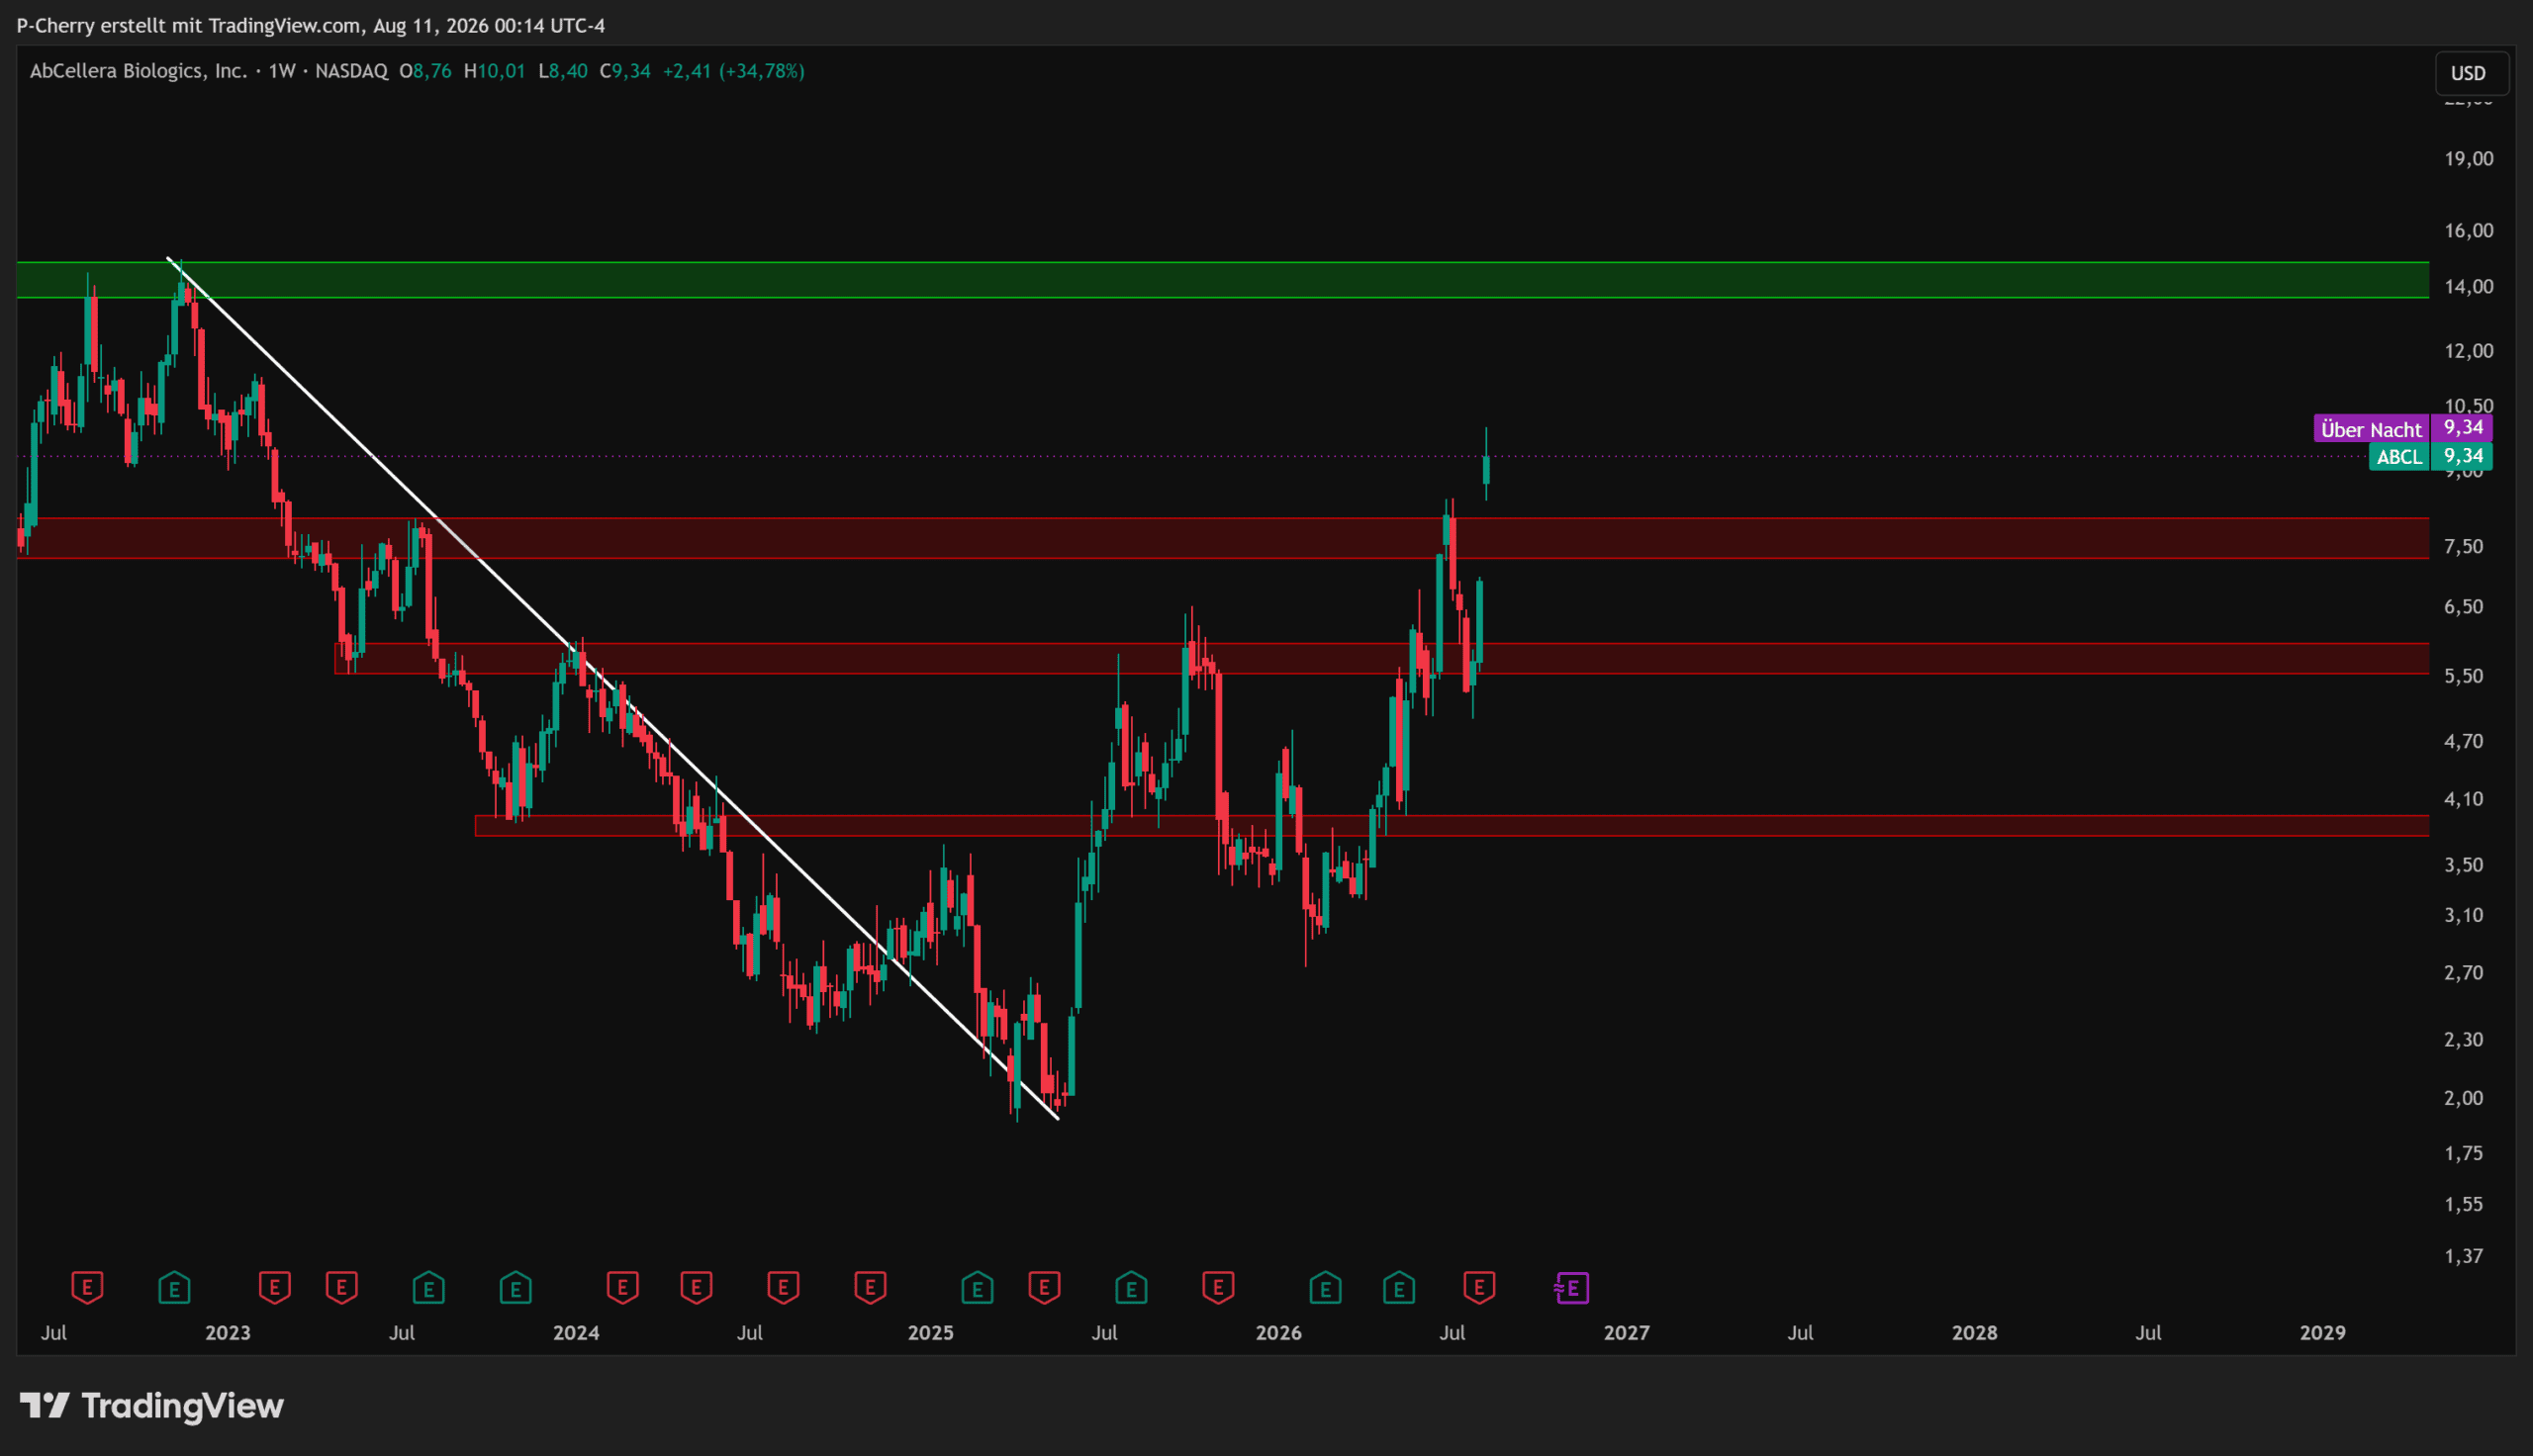The height and width of the screenshot is (1456, 2533).
Task: Click the 12,00 price scale label
Action: click(2469, 351)
